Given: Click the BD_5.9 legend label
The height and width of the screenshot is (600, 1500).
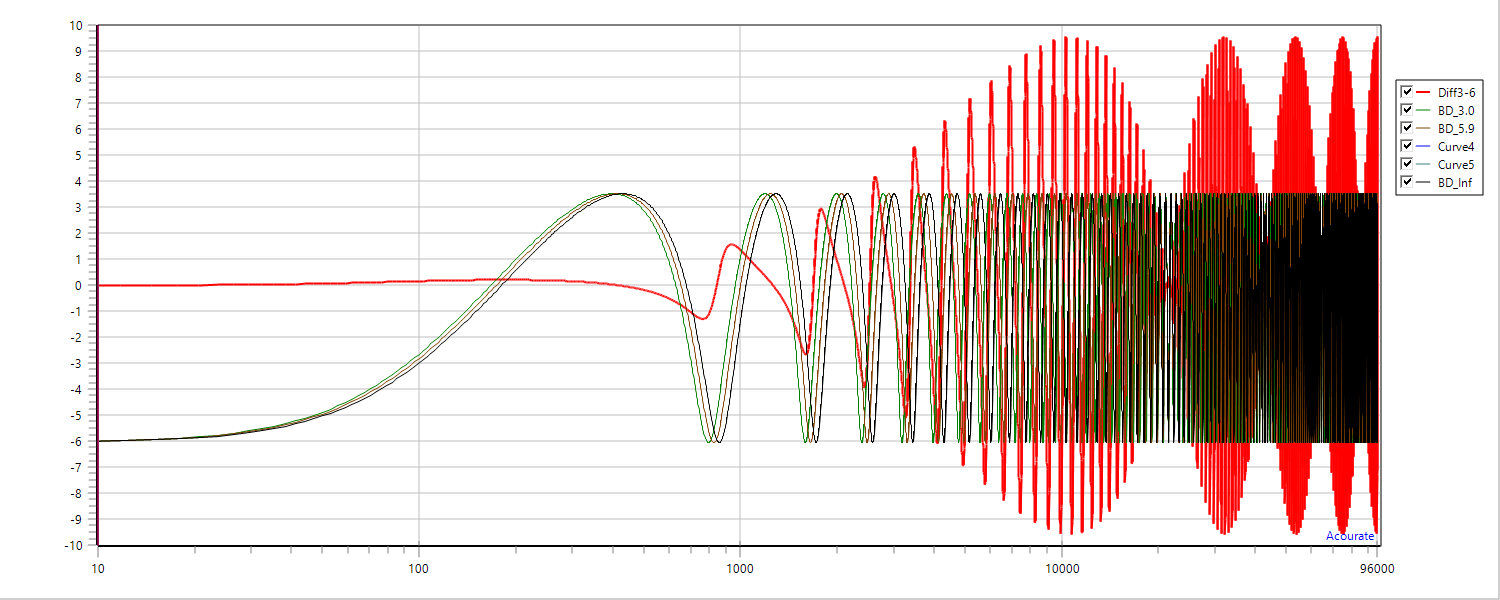Looking at the screenshot, I should [x=1456, y=128].
